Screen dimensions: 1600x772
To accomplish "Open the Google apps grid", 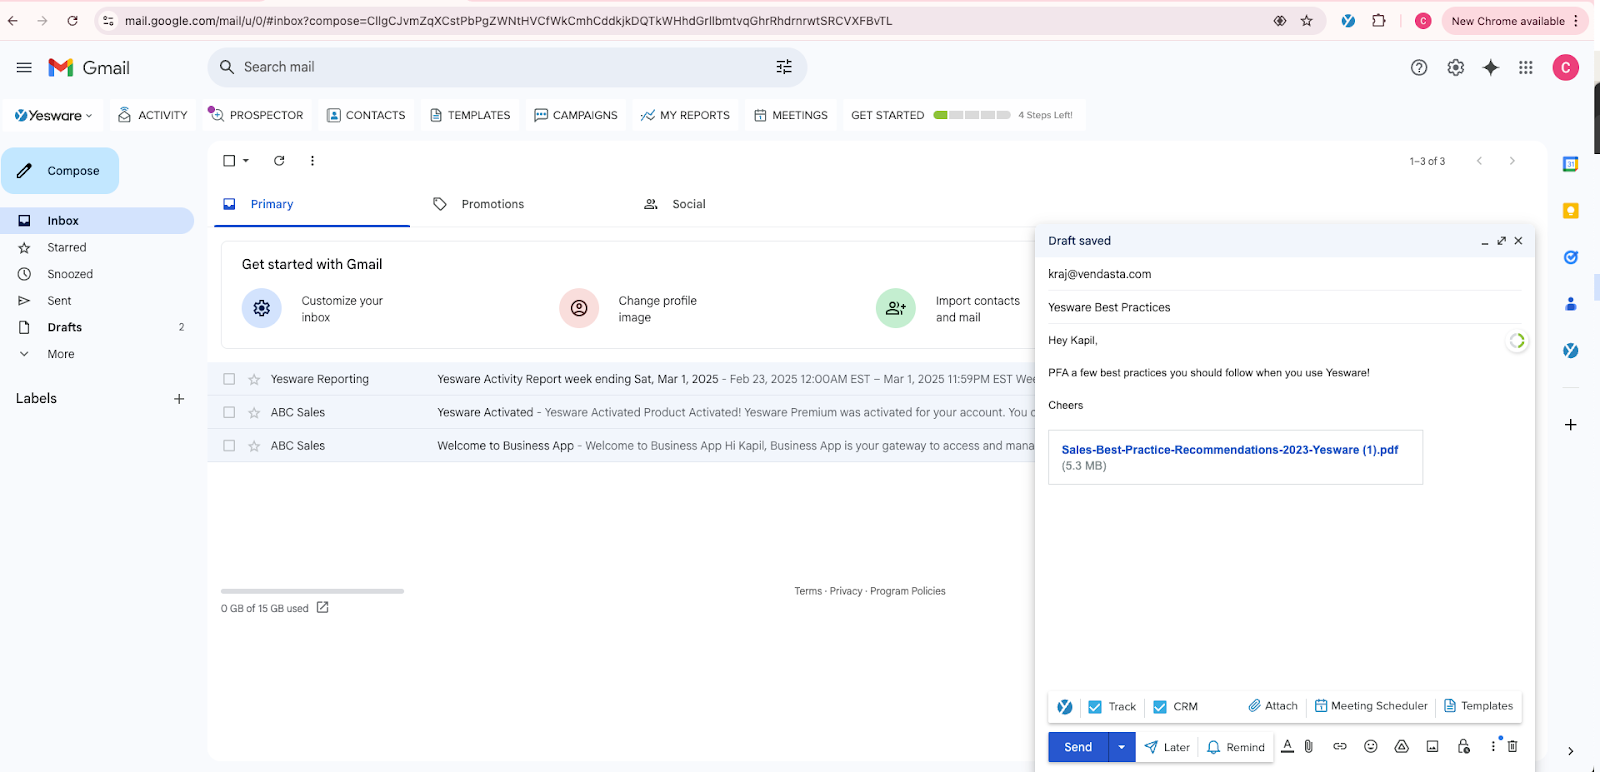I will (x=1526, y=67).
